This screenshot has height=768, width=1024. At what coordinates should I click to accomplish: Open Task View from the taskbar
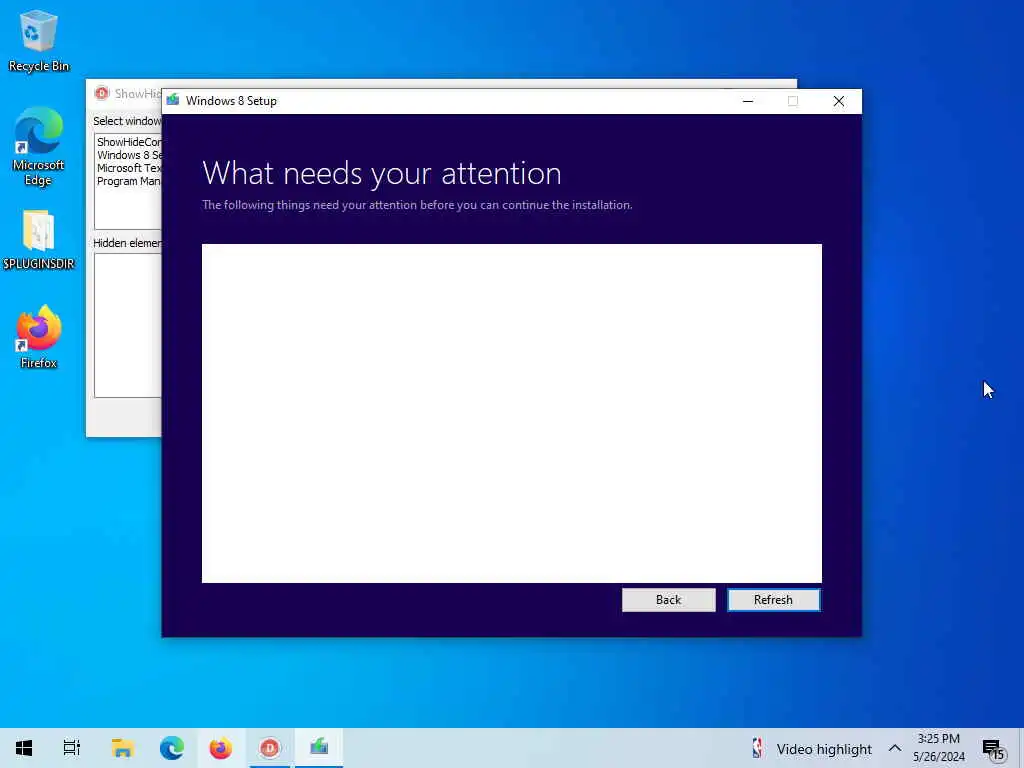coord(72,748)
